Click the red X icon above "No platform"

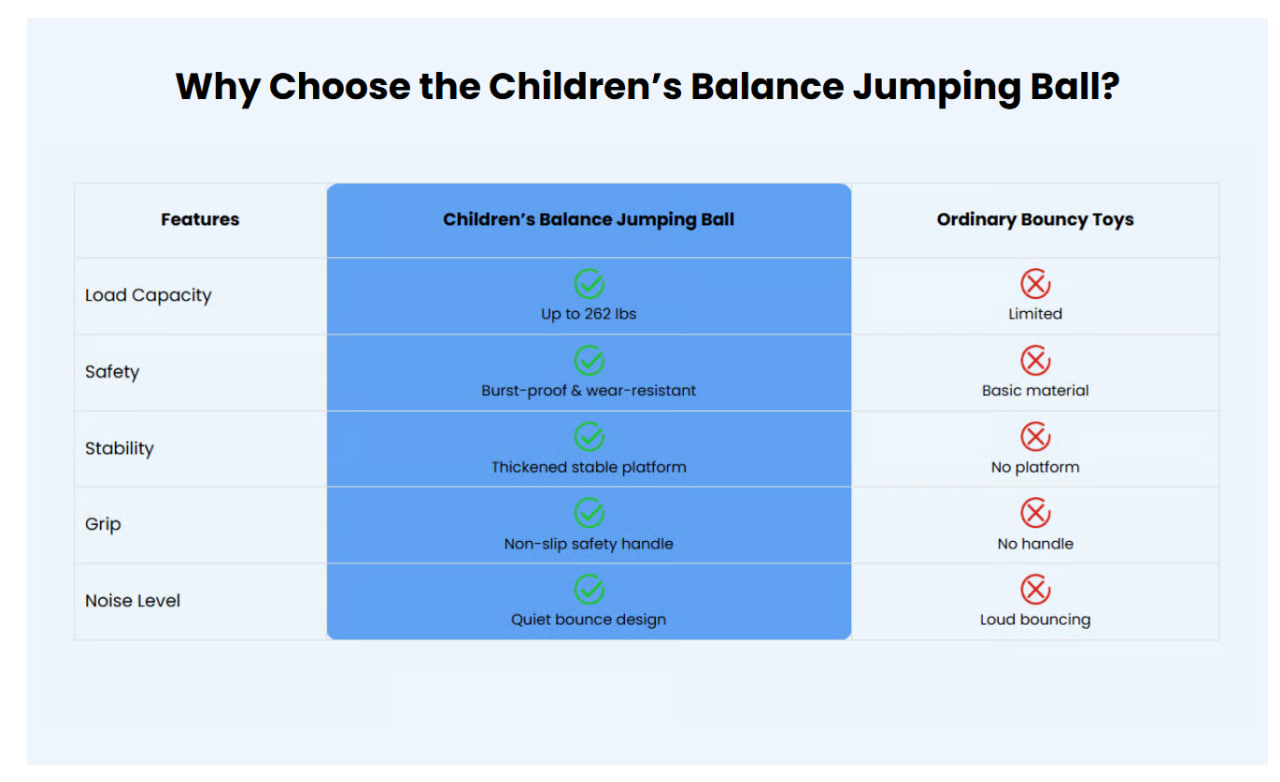1035,437
